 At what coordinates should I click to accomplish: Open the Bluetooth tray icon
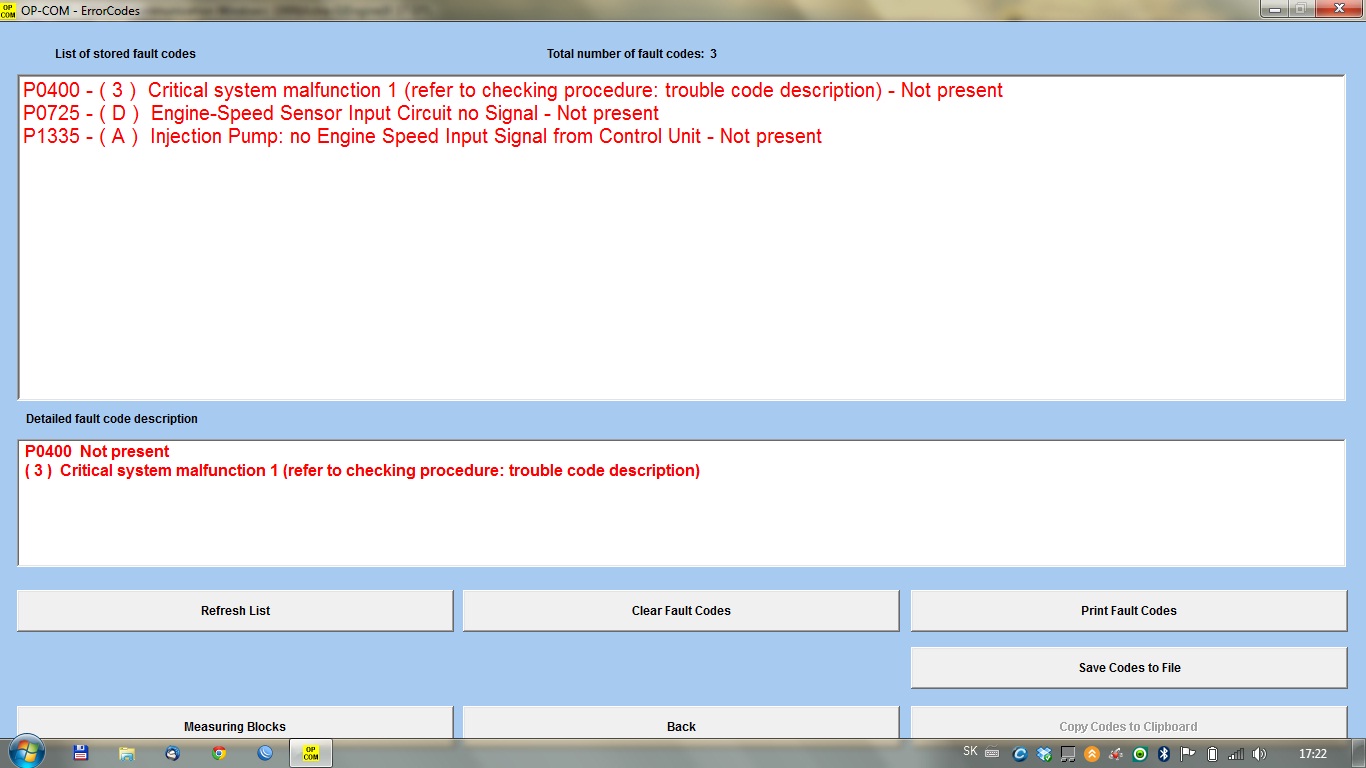click(x=1164, y=754)
